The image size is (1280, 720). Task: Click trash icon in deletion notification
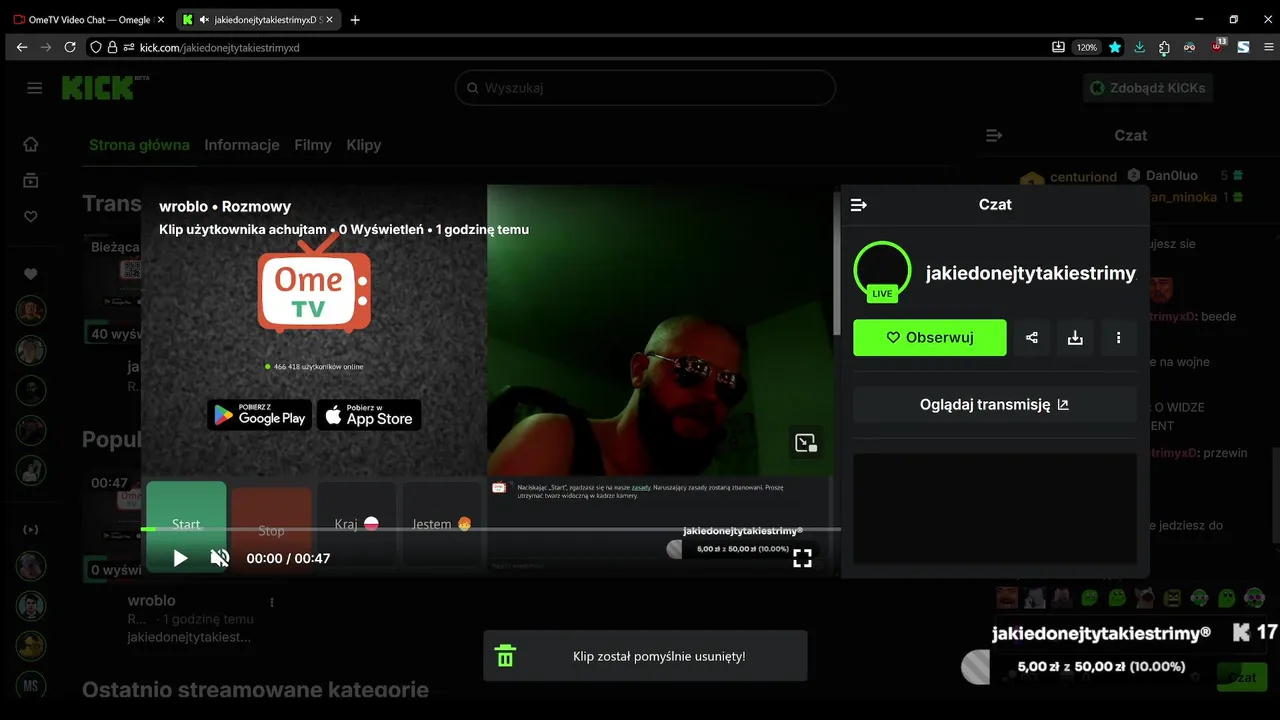point(506,656)
